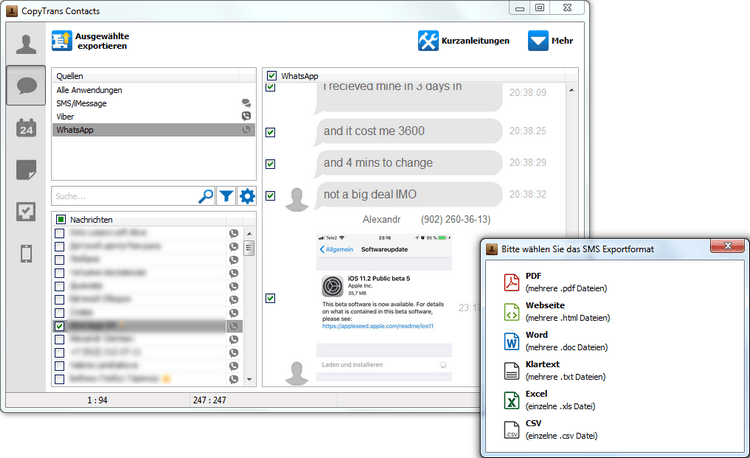Image resolution: width=750 pixels, height=458 pixels.
Task: Open the Calendar sidebar icon
Action: click(26, 128)
